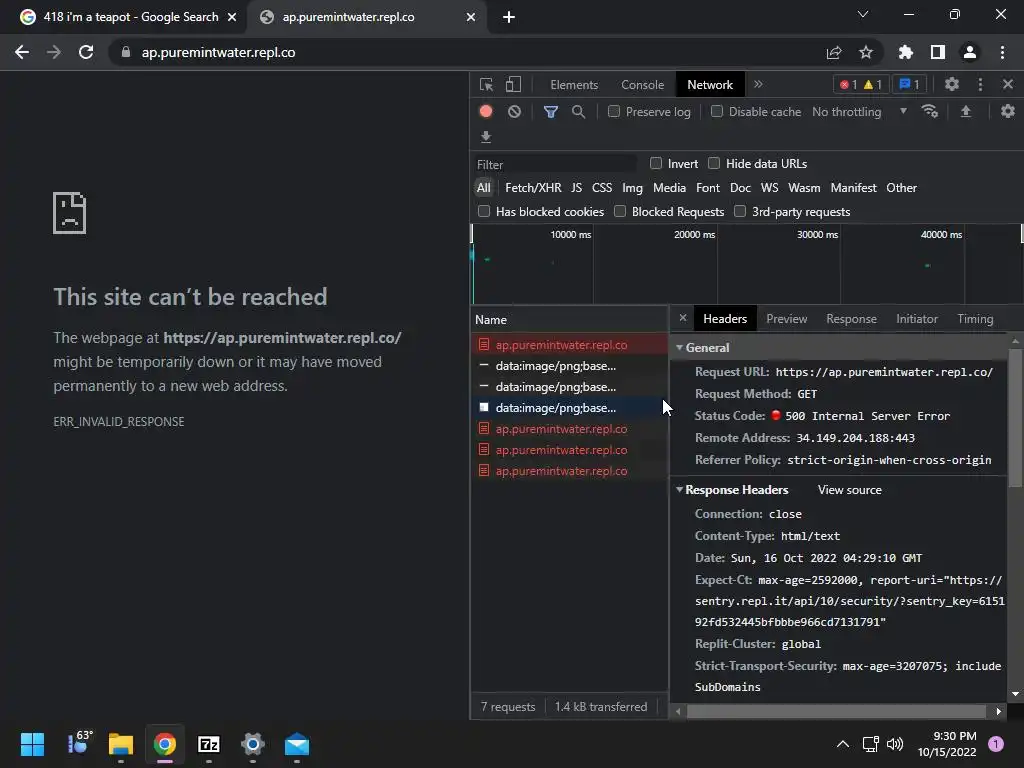Go back to previous page
Image resolution: width=1024 pixels, height=768 pixels.
coord(22,52)
